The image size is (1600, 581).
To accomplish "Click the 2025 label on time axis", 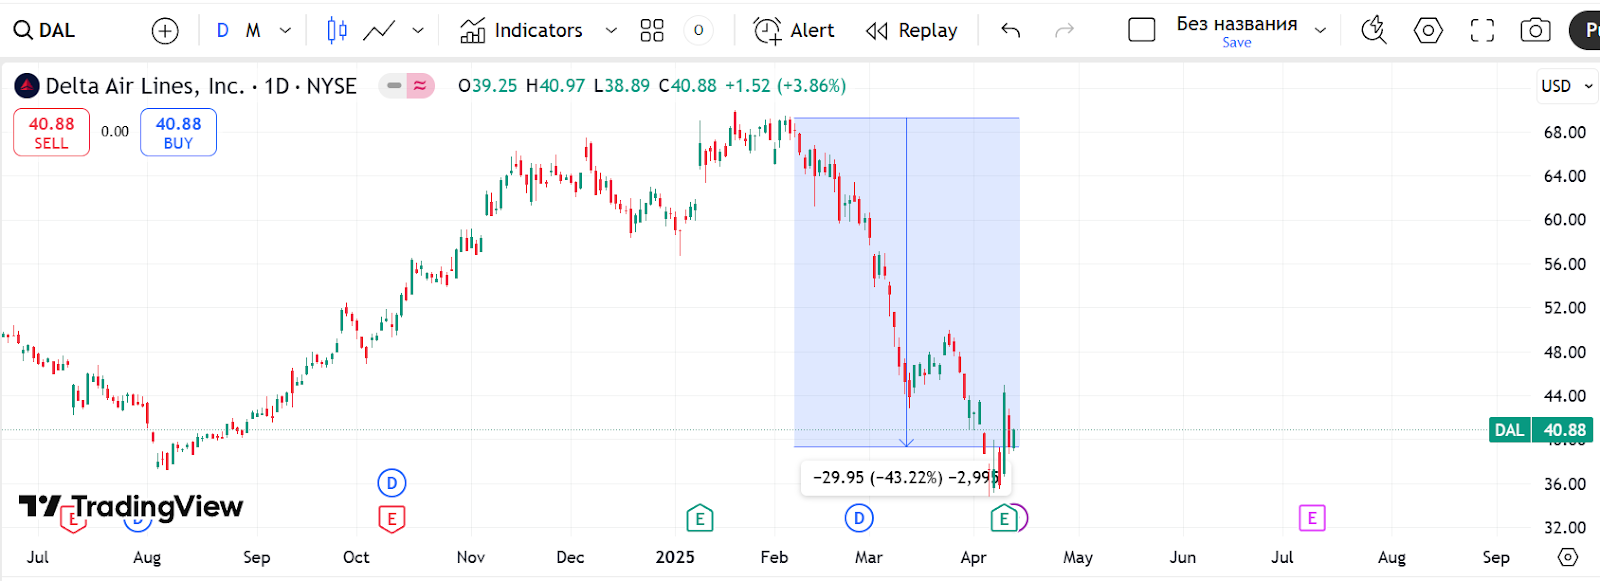I will [x=675, y=557].
